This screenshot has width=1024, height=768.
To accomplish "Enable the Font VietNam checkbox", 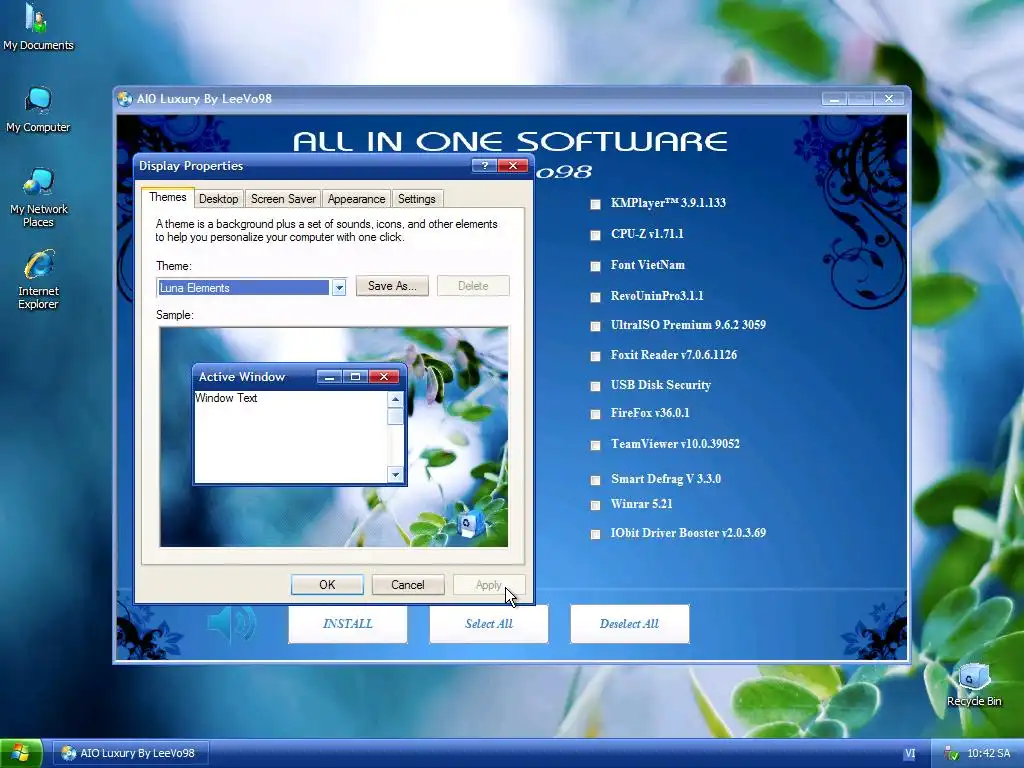I will coord(595,266).
